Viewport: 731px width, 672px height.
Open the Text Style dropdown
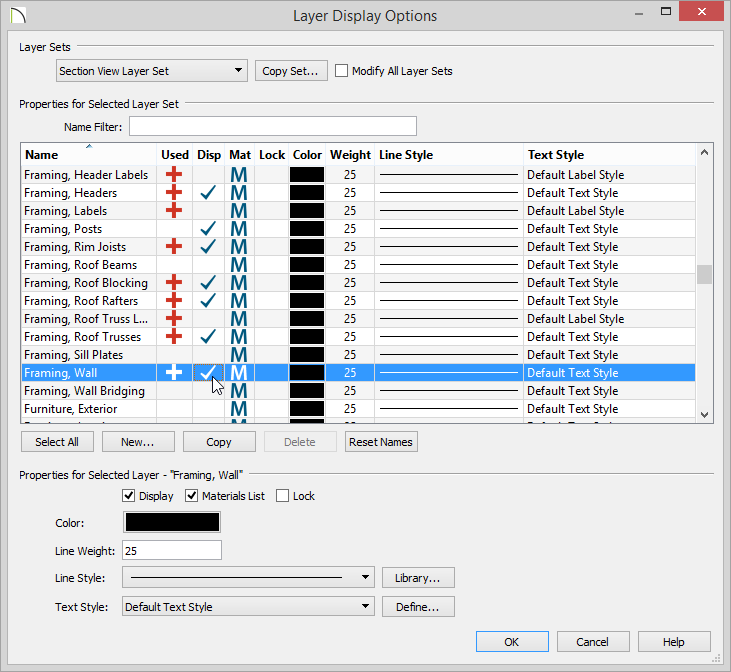(248, 607)
